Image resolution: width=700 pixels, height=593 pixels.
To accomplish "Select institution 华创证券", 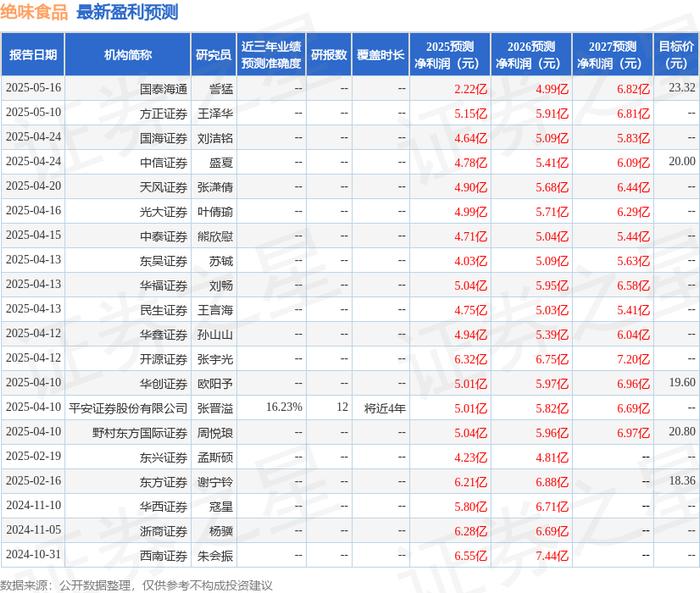I will (x=163, y=384).
